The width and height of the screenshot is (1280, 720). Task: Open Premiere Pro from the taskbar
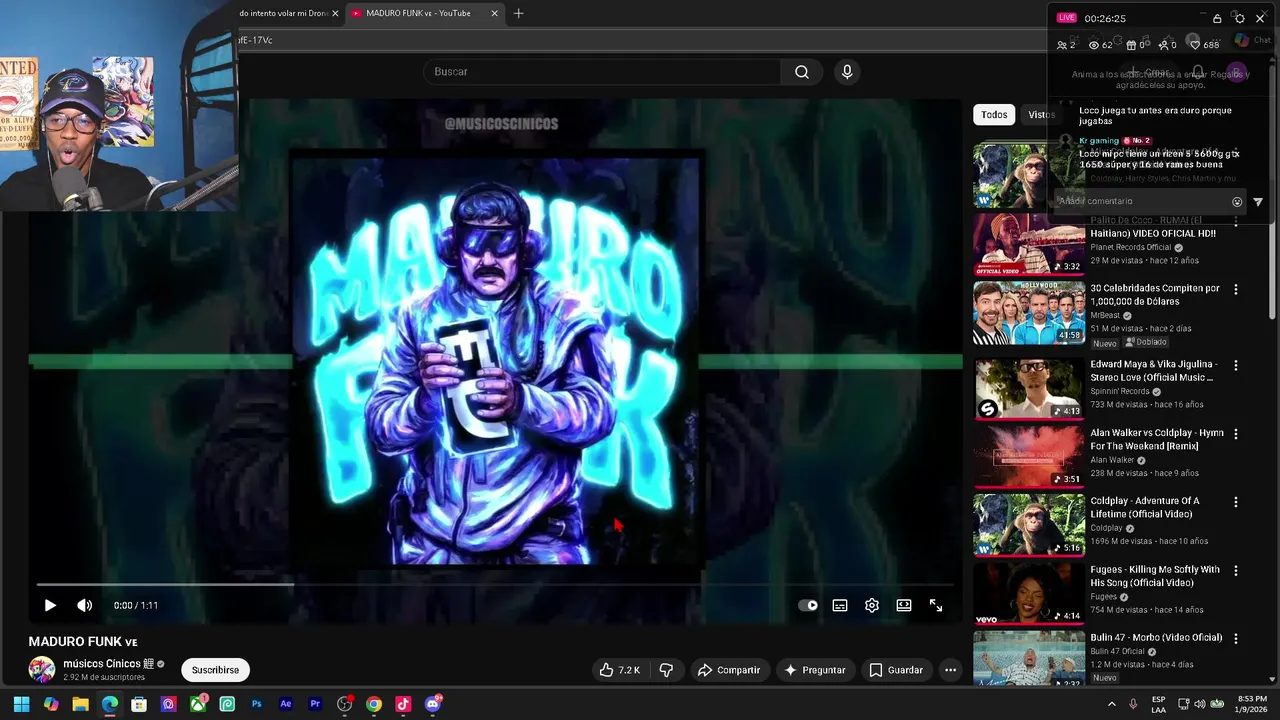tap(315, 704)
